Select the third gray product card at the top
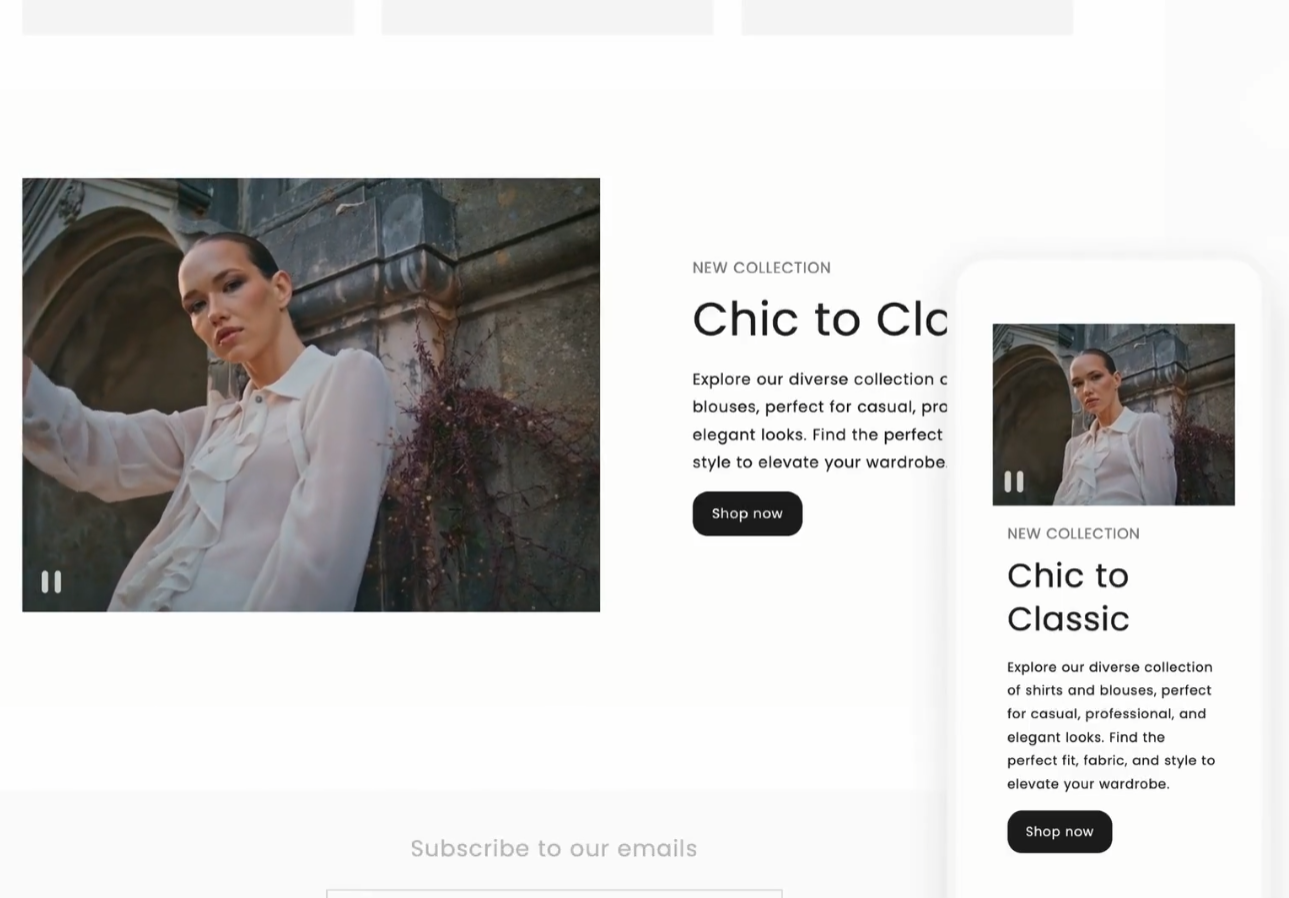 pos(907,17)
